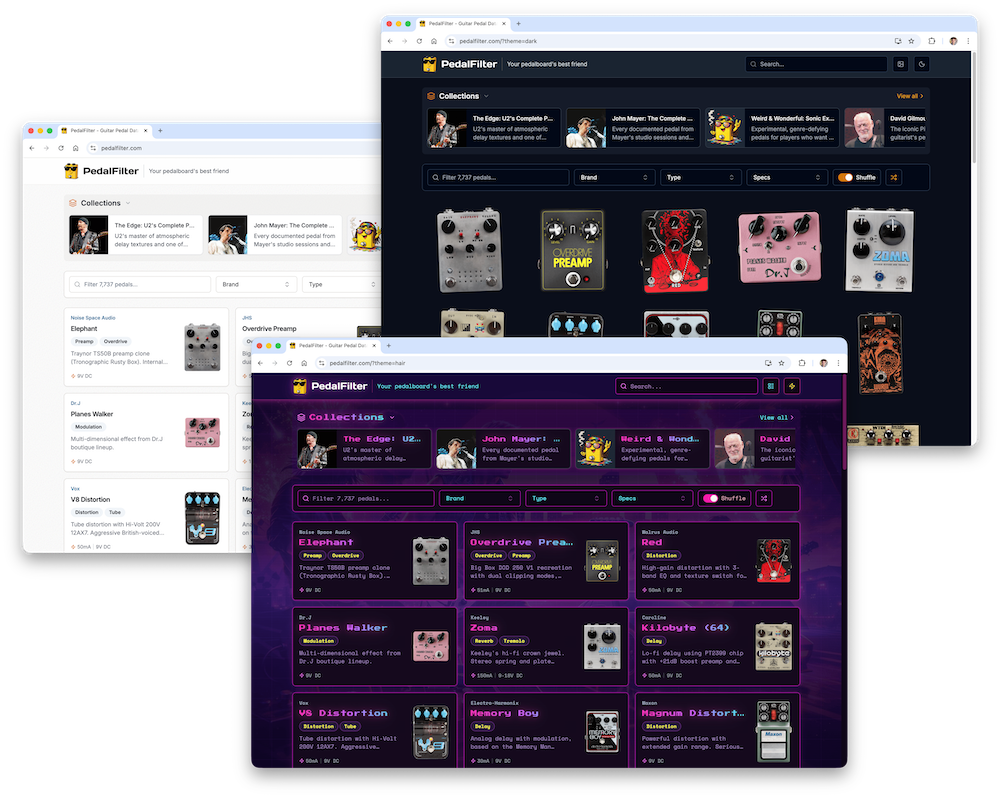The image size is (1000, 798).
Task: Click reload icon in the purple window toolbar
Action: coord(290,363)
